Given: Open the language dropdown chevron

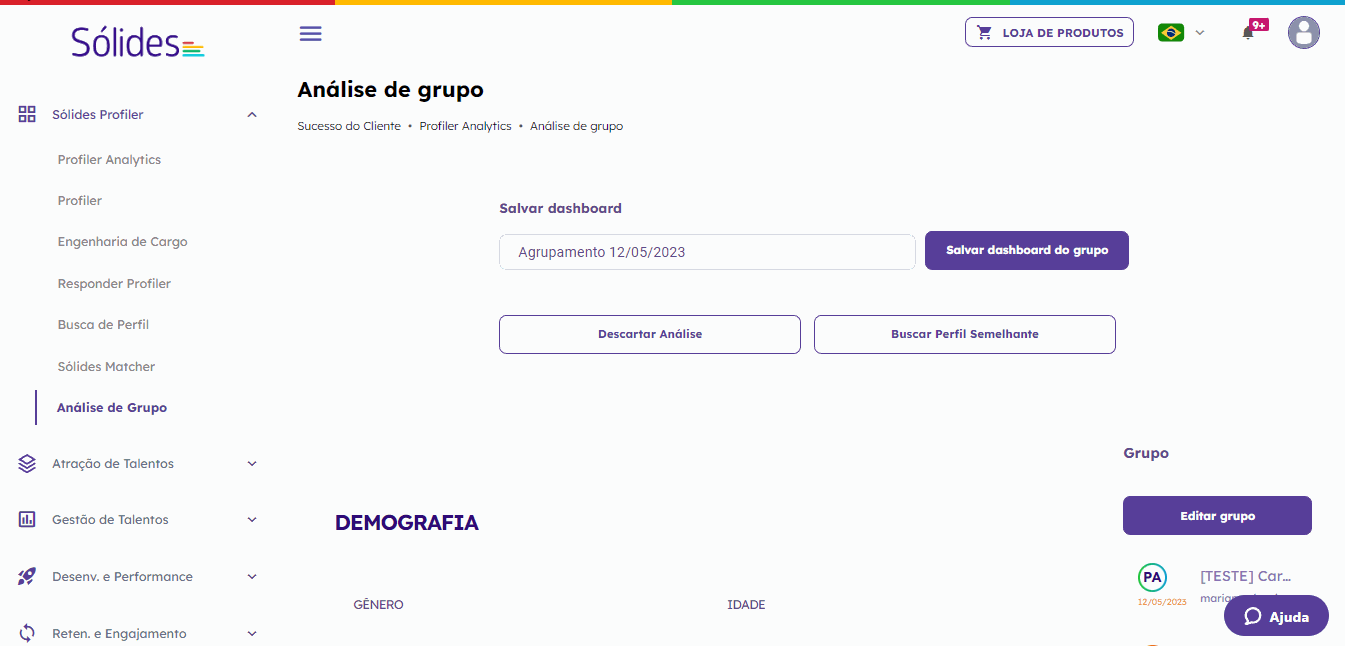Looking at the screenshot, I should pyautogui.click(x=1200, y=33).
